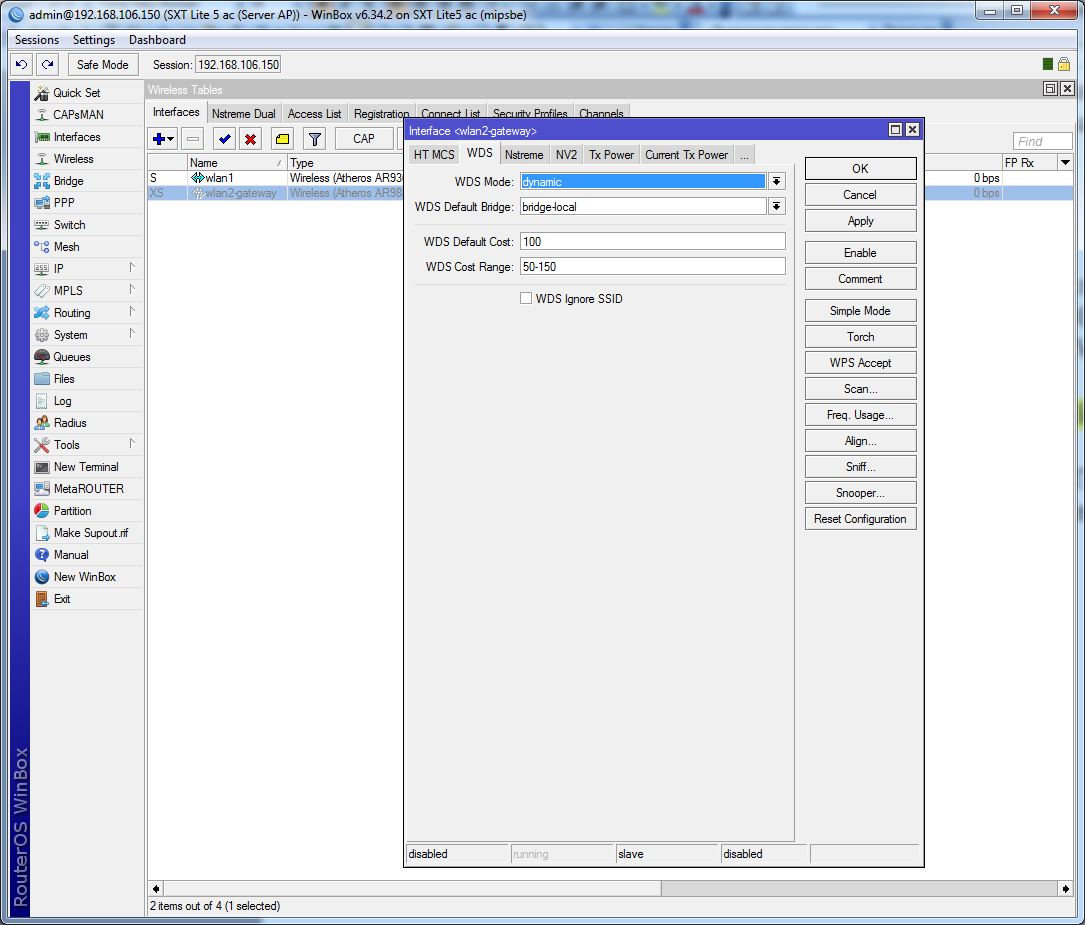This screenshot has width=1085, height=925.
Task: Click the undo arrow icon
Action: coord(22,65)
